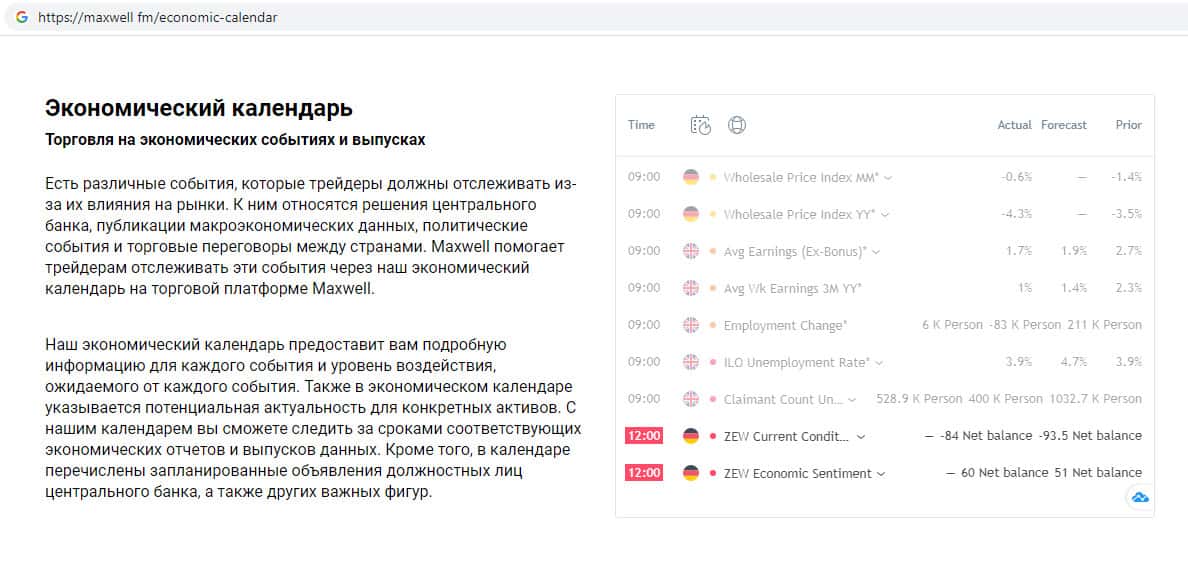Open the Avg Wk Earnings 3M YY event
The image size is (1188, 562).
tap(792, 288)
